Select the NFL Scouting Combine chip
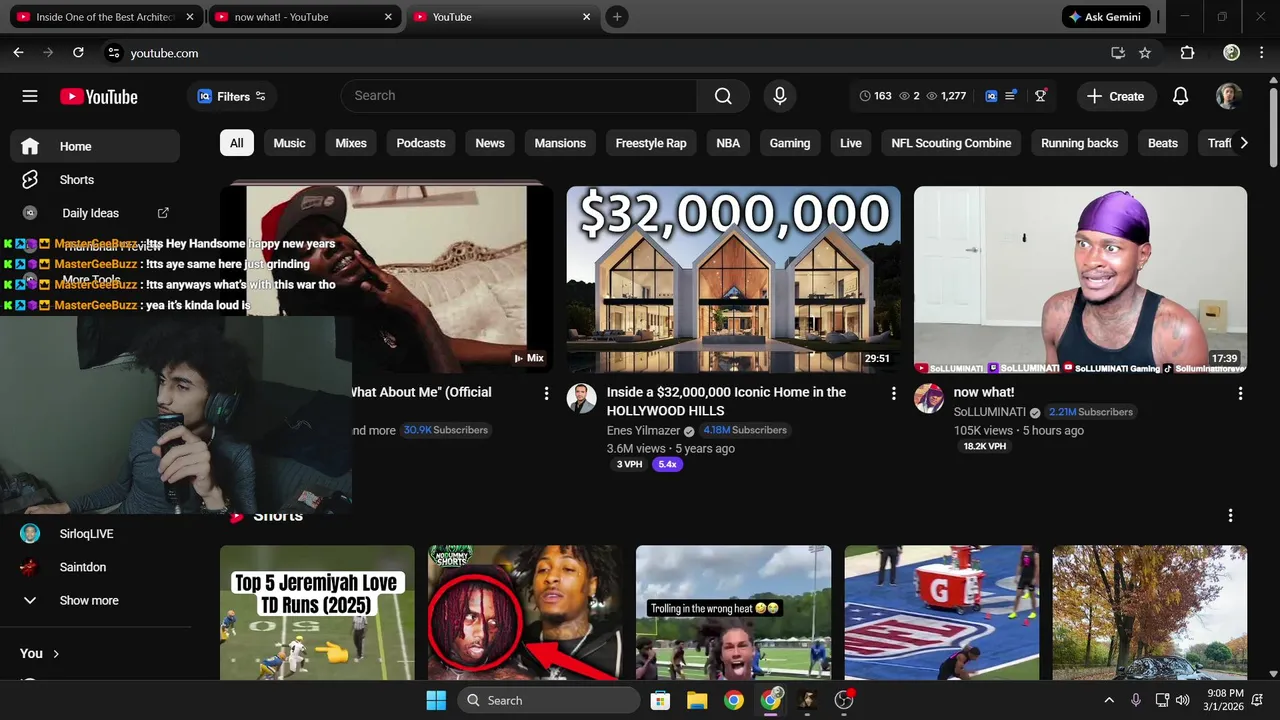 (x=951, y=143)
